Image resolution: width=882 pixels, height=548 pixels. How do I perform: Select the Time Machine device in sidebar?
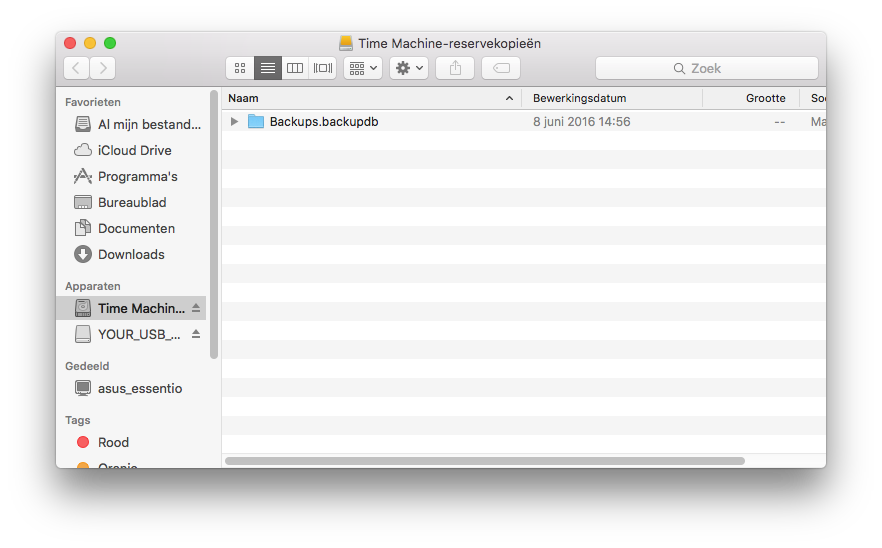click(130, 308)
